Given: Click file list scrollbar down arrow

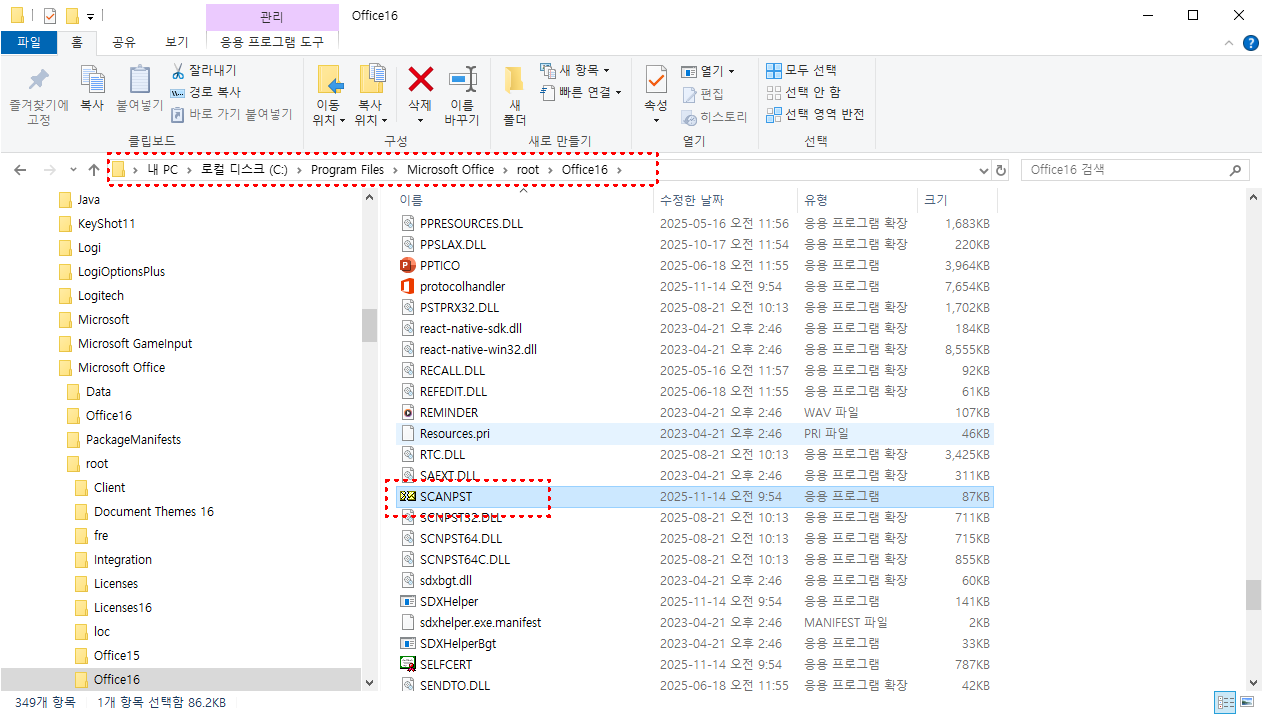Looking at the screenshot, I should 1253,684.
